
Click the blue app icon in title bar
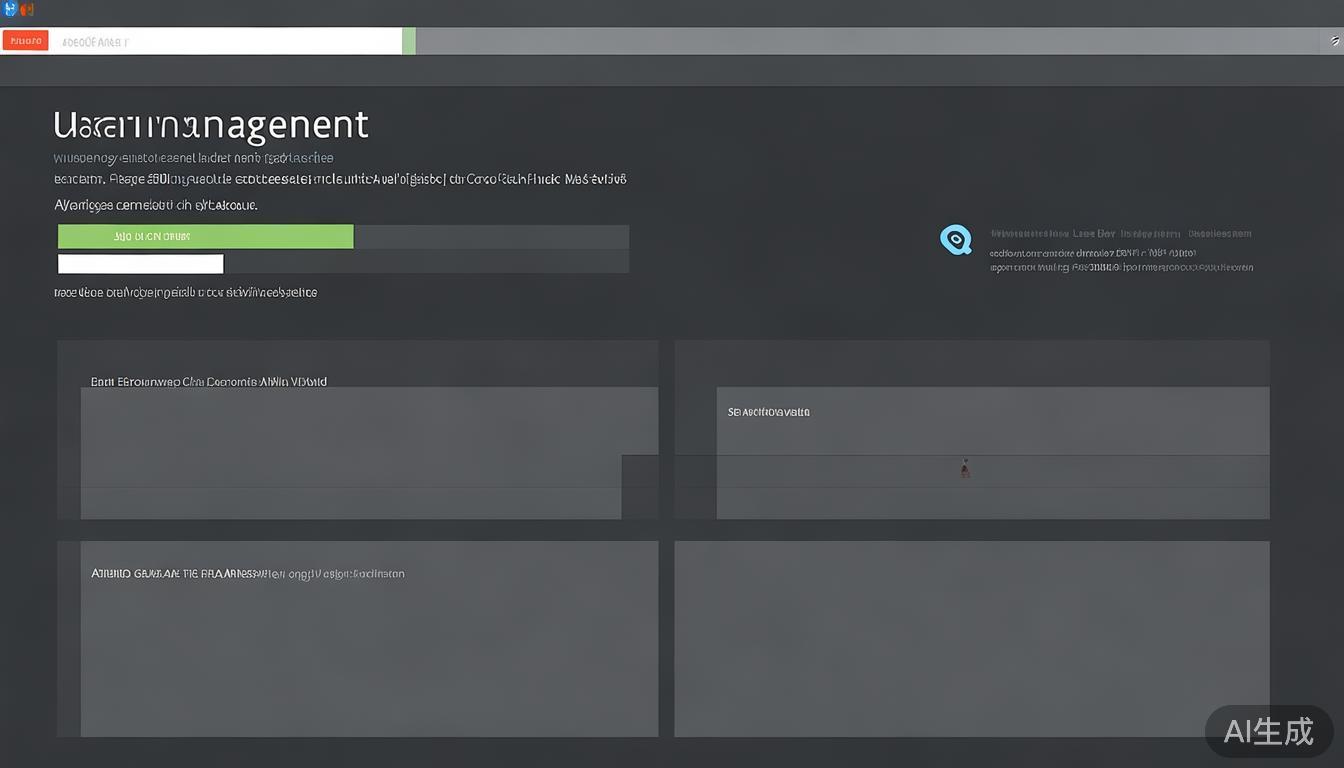pos(11,9)
